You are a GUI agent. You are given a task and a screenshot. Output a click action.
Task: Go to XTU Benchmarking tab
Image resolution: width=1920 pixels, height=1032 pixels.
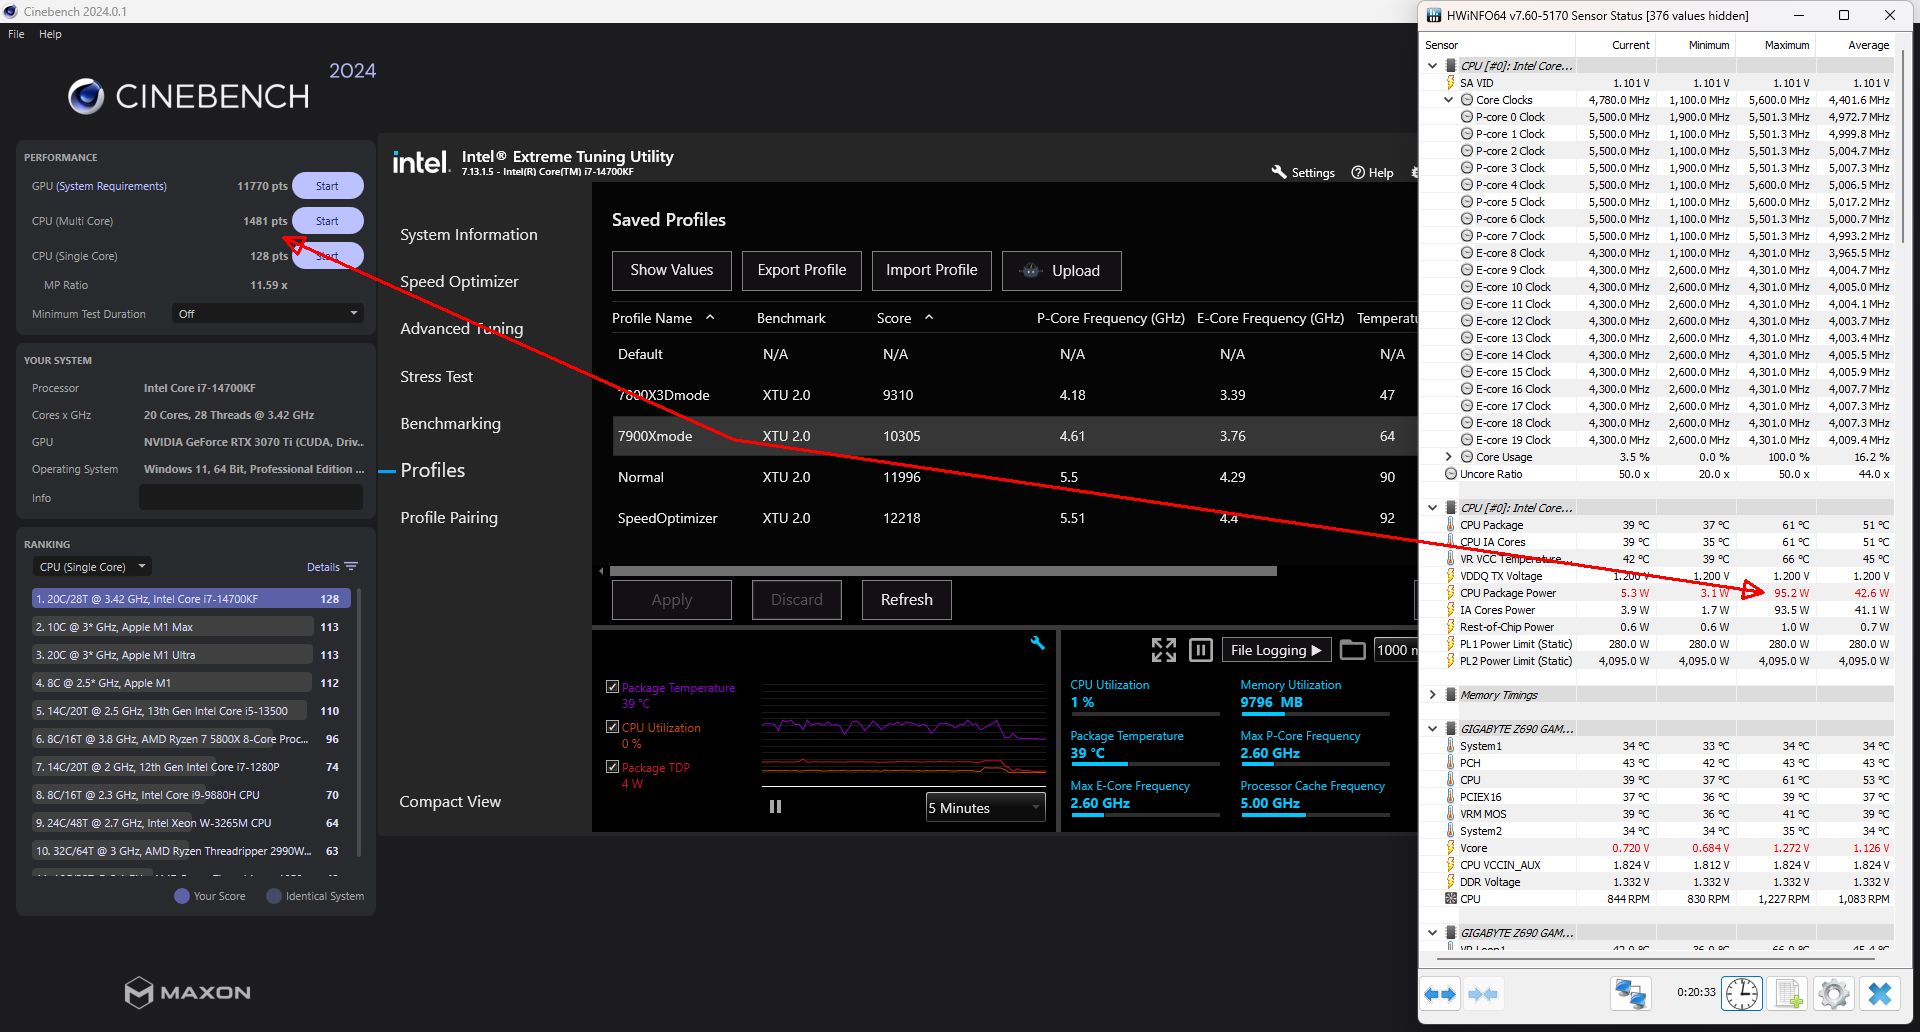coord(450,424)
